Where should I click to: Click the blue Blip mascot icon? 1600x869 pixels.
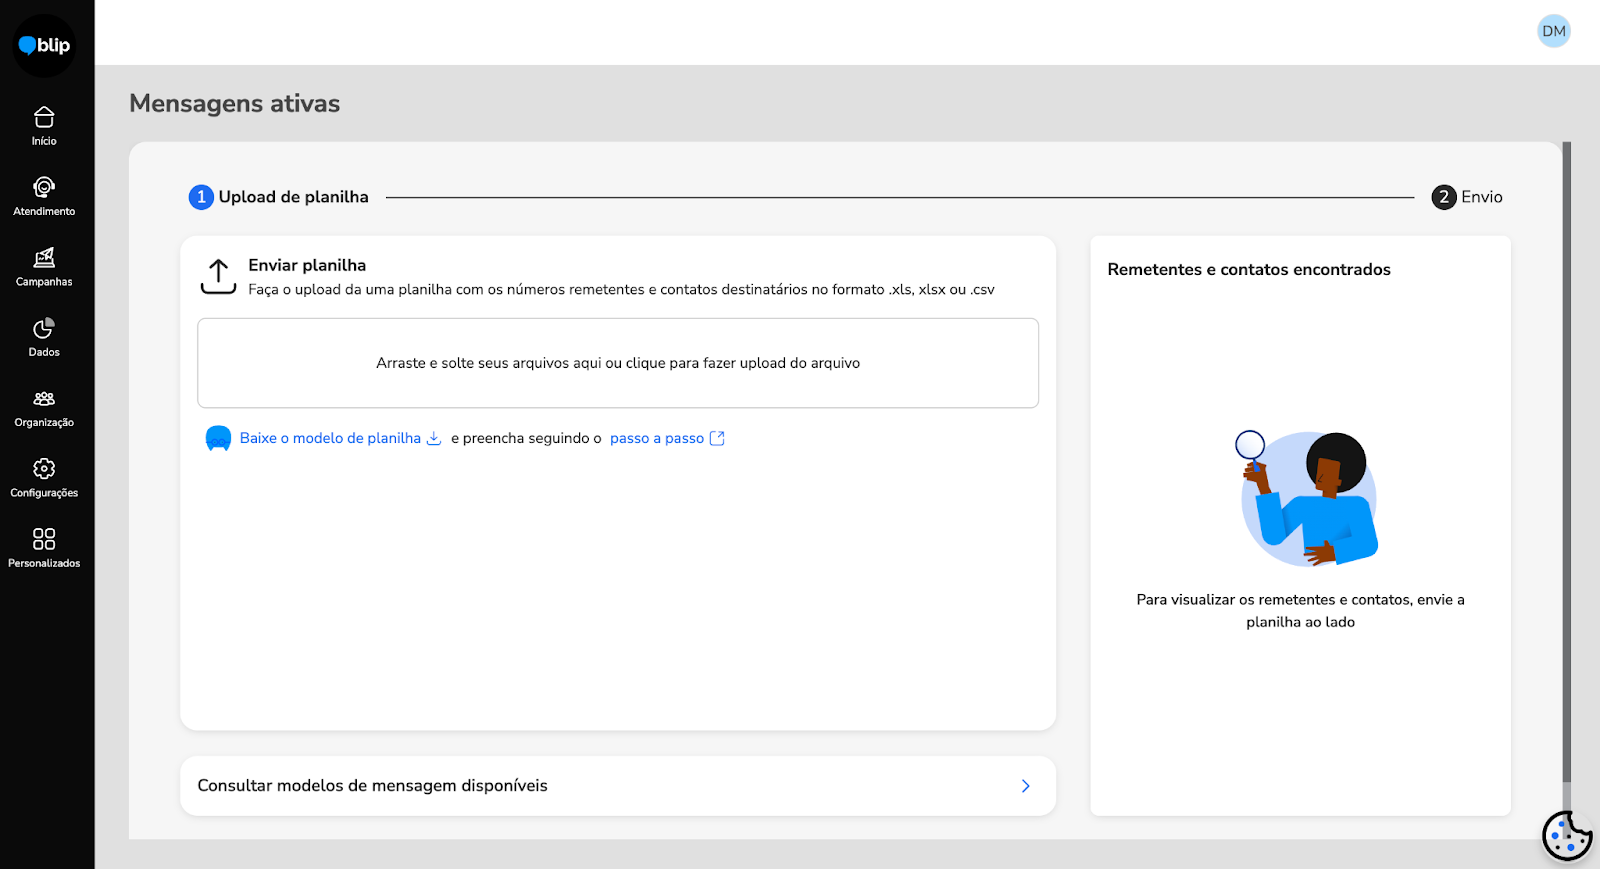tap(218, 438)
